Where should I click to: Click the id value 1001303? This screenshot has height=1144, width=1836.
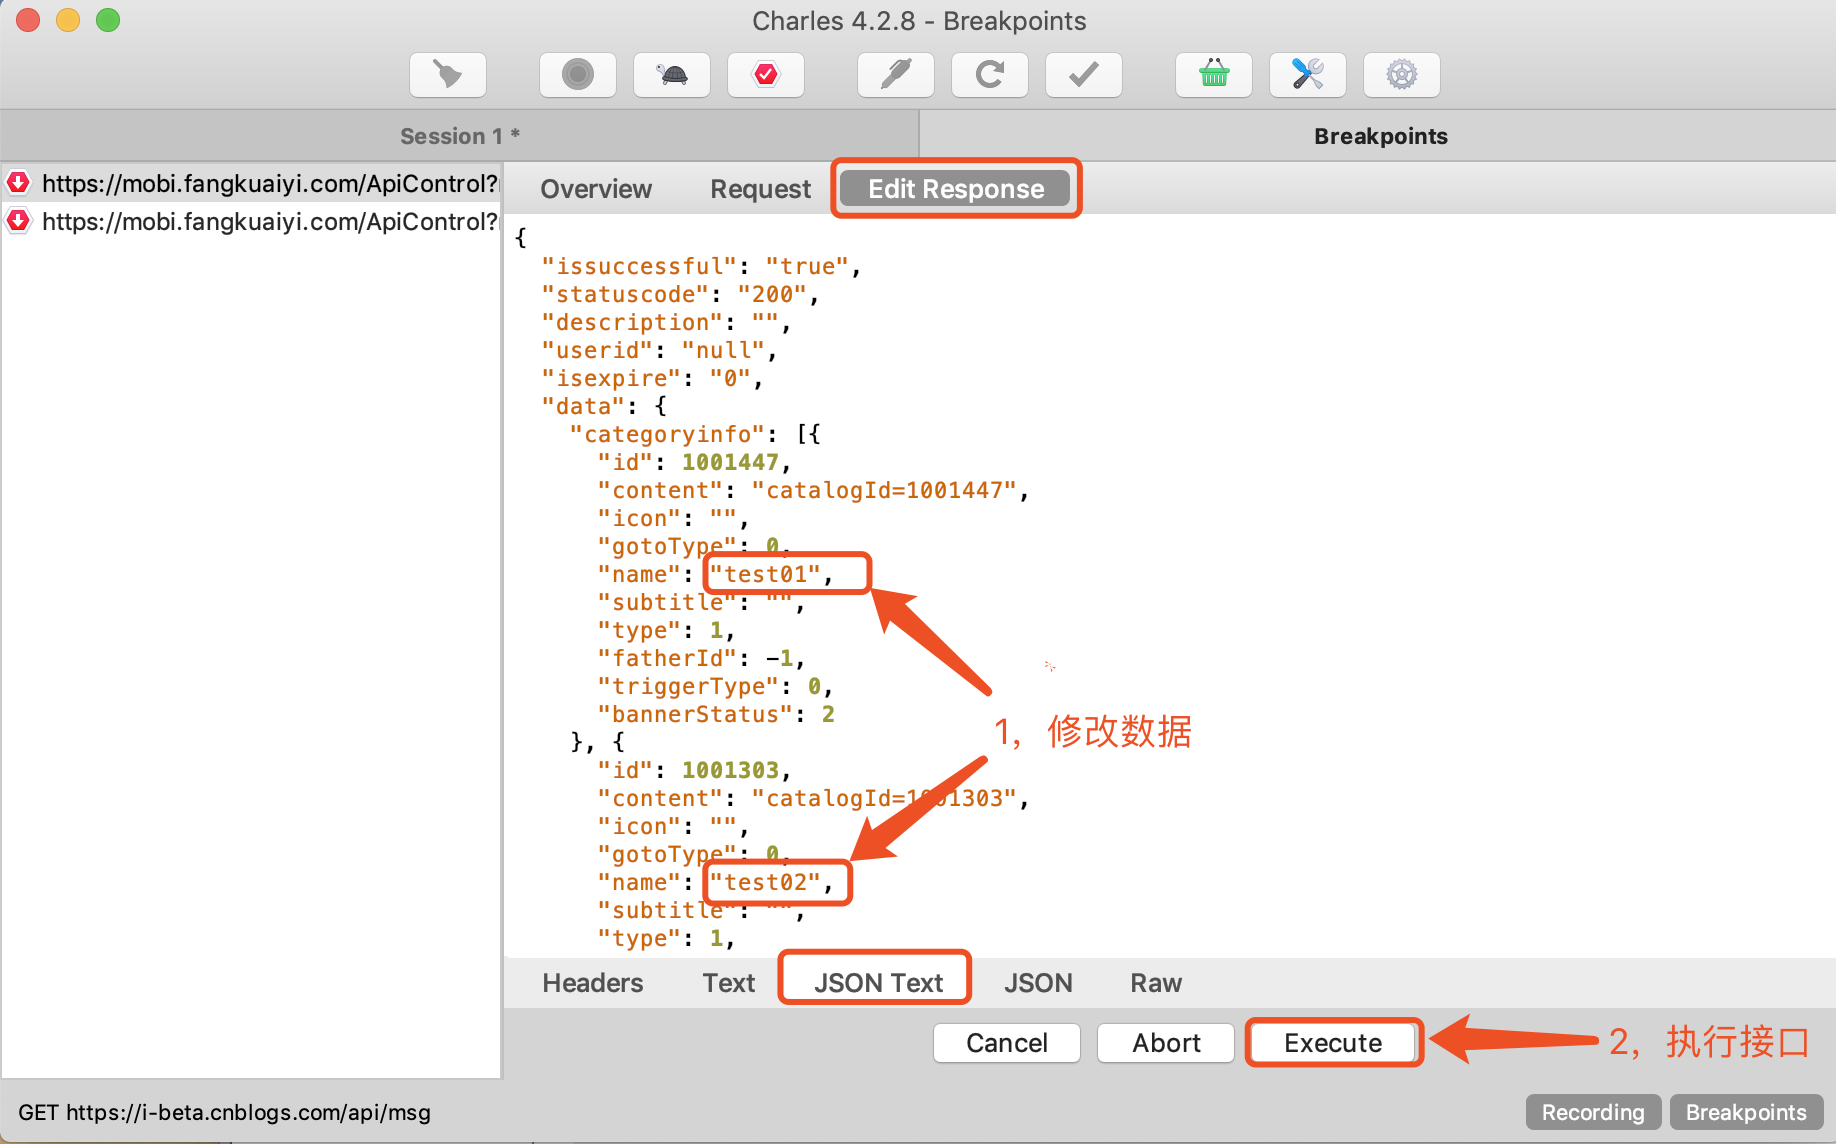point(730,770)
